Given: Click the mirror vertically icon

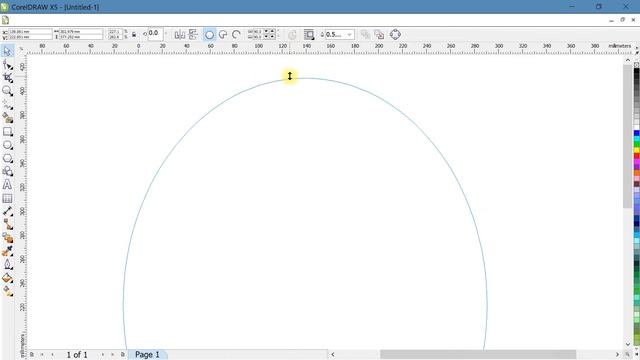Looking at the screenshot, I should (x=193, y=35).
